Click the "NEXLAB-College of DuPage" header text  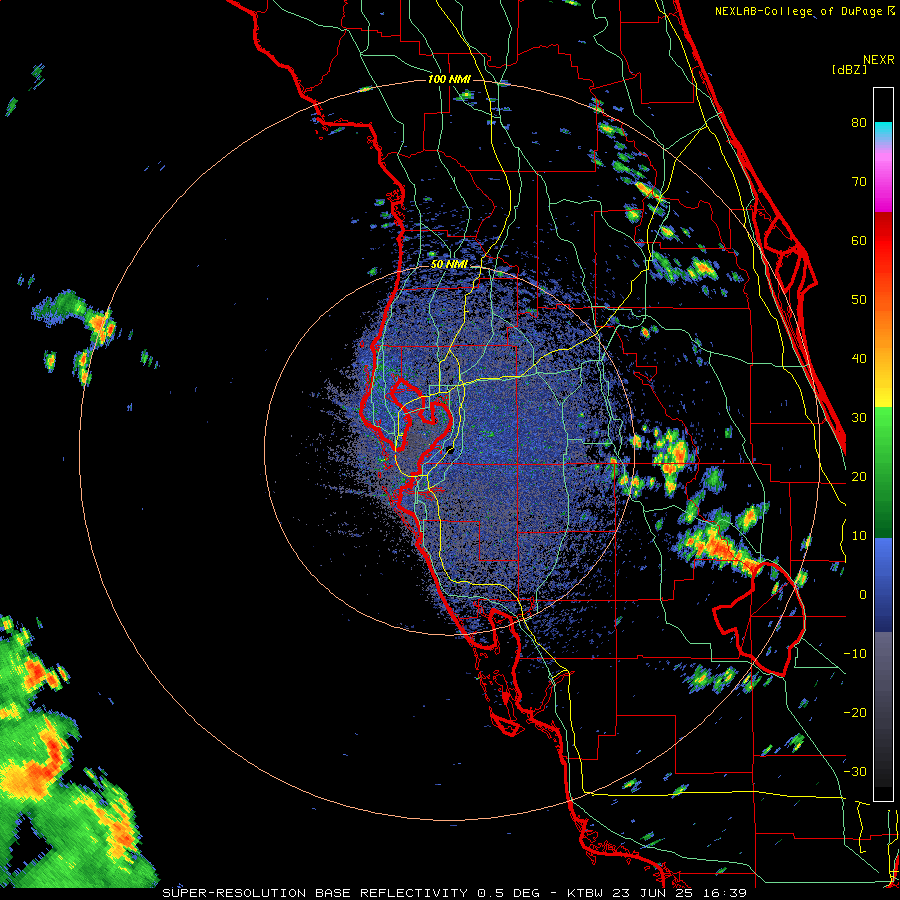798,11
